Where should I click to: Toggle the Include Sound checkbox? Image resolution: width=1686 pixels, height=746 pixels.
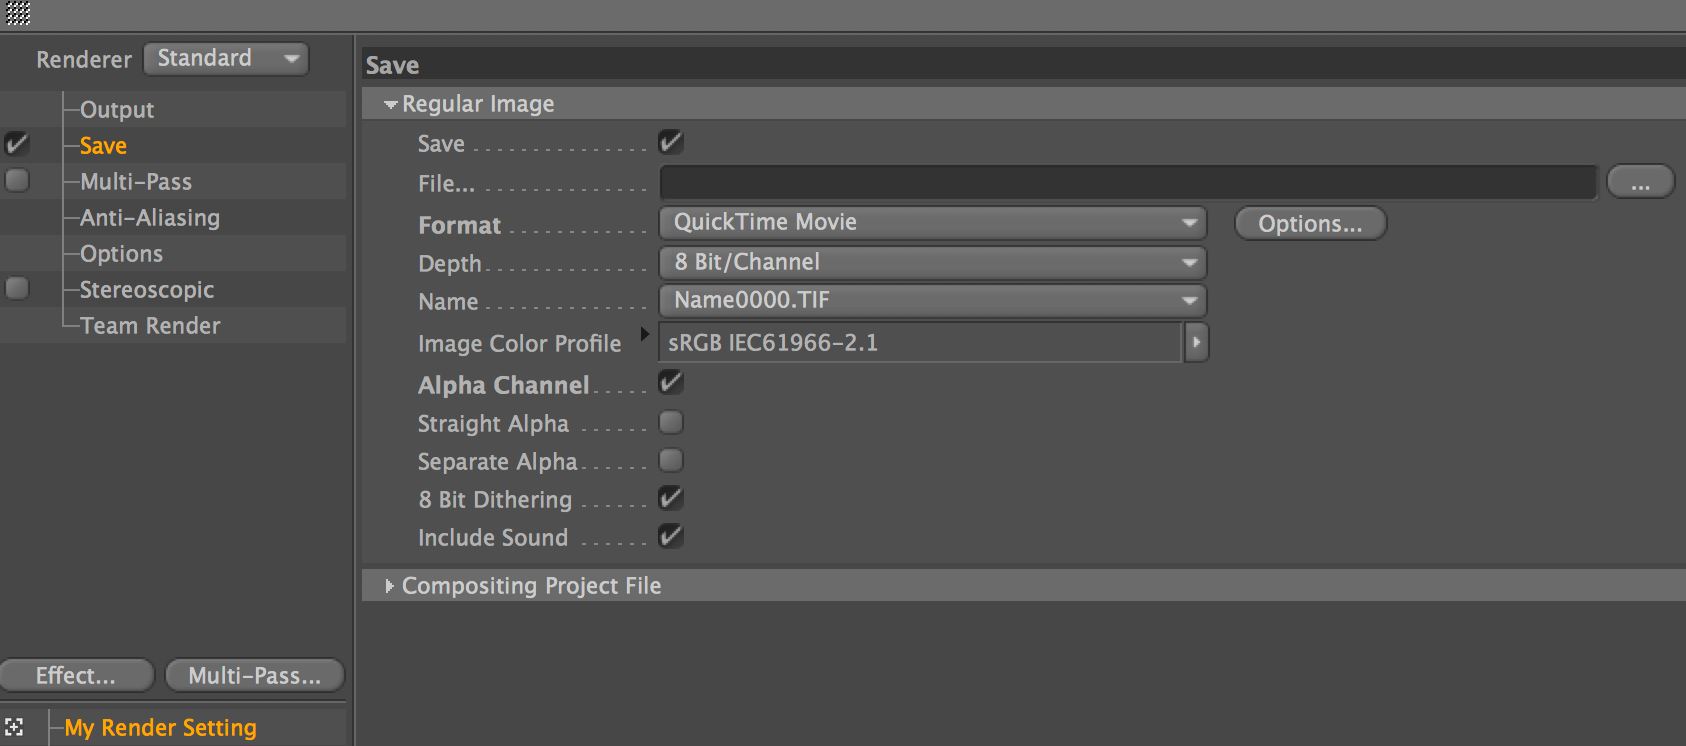[671, 536]
